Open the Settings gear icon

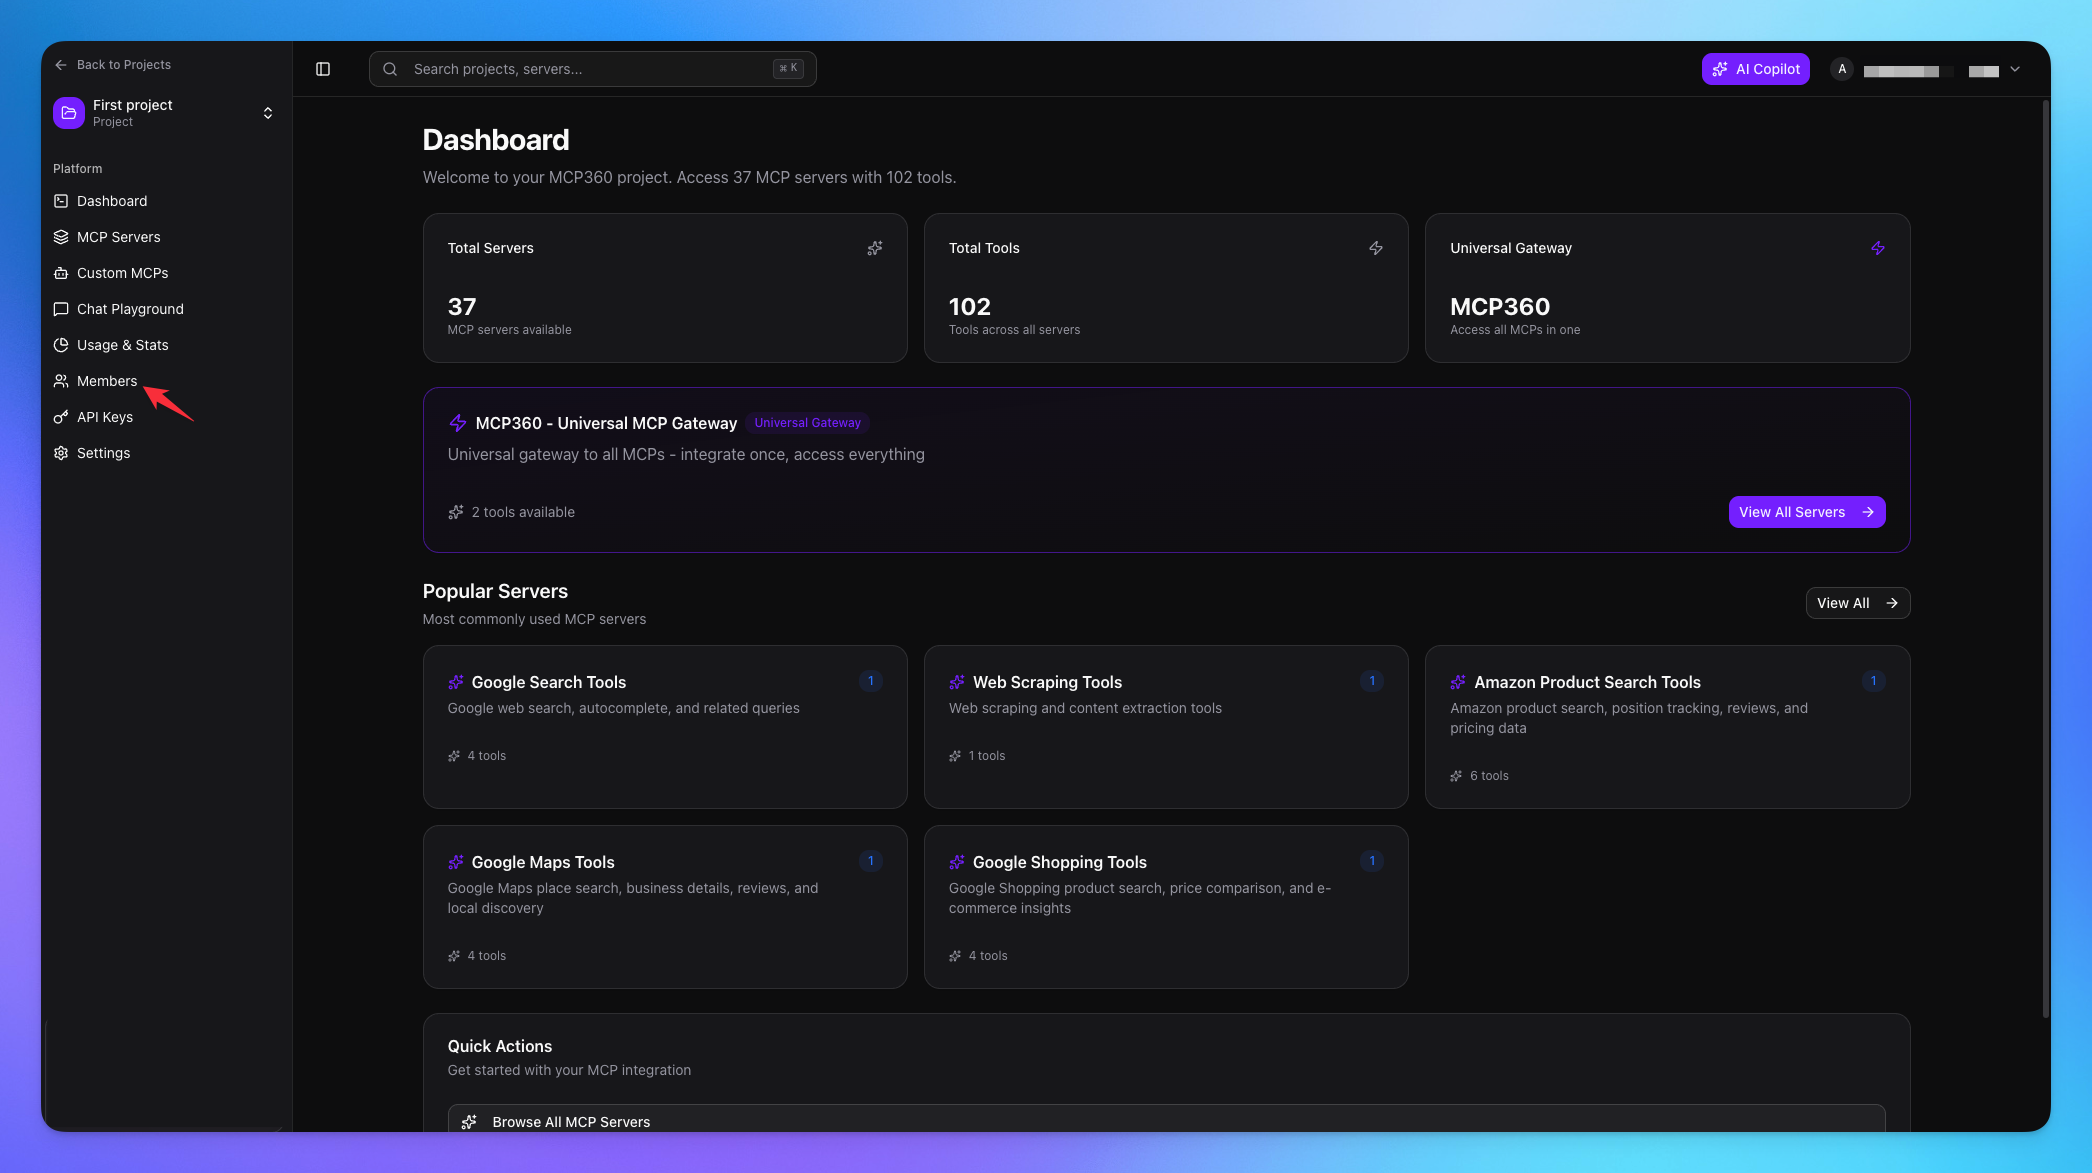tap(62, 453)
